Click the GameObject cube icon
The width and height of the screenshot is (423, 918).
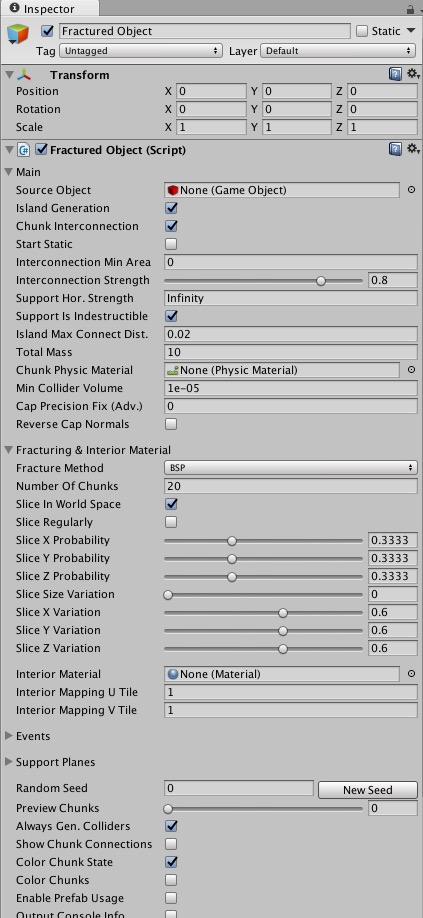point(18,35)
